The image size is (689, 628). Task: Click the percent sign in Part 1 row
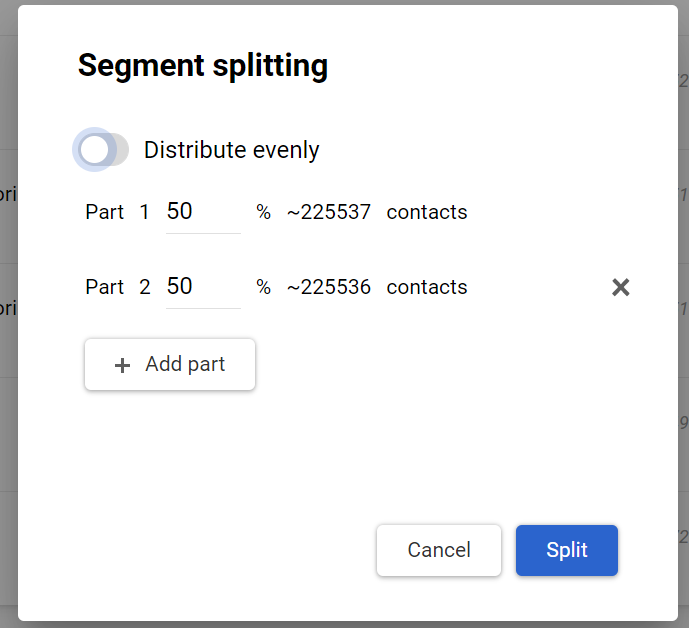tap(263, 212)
